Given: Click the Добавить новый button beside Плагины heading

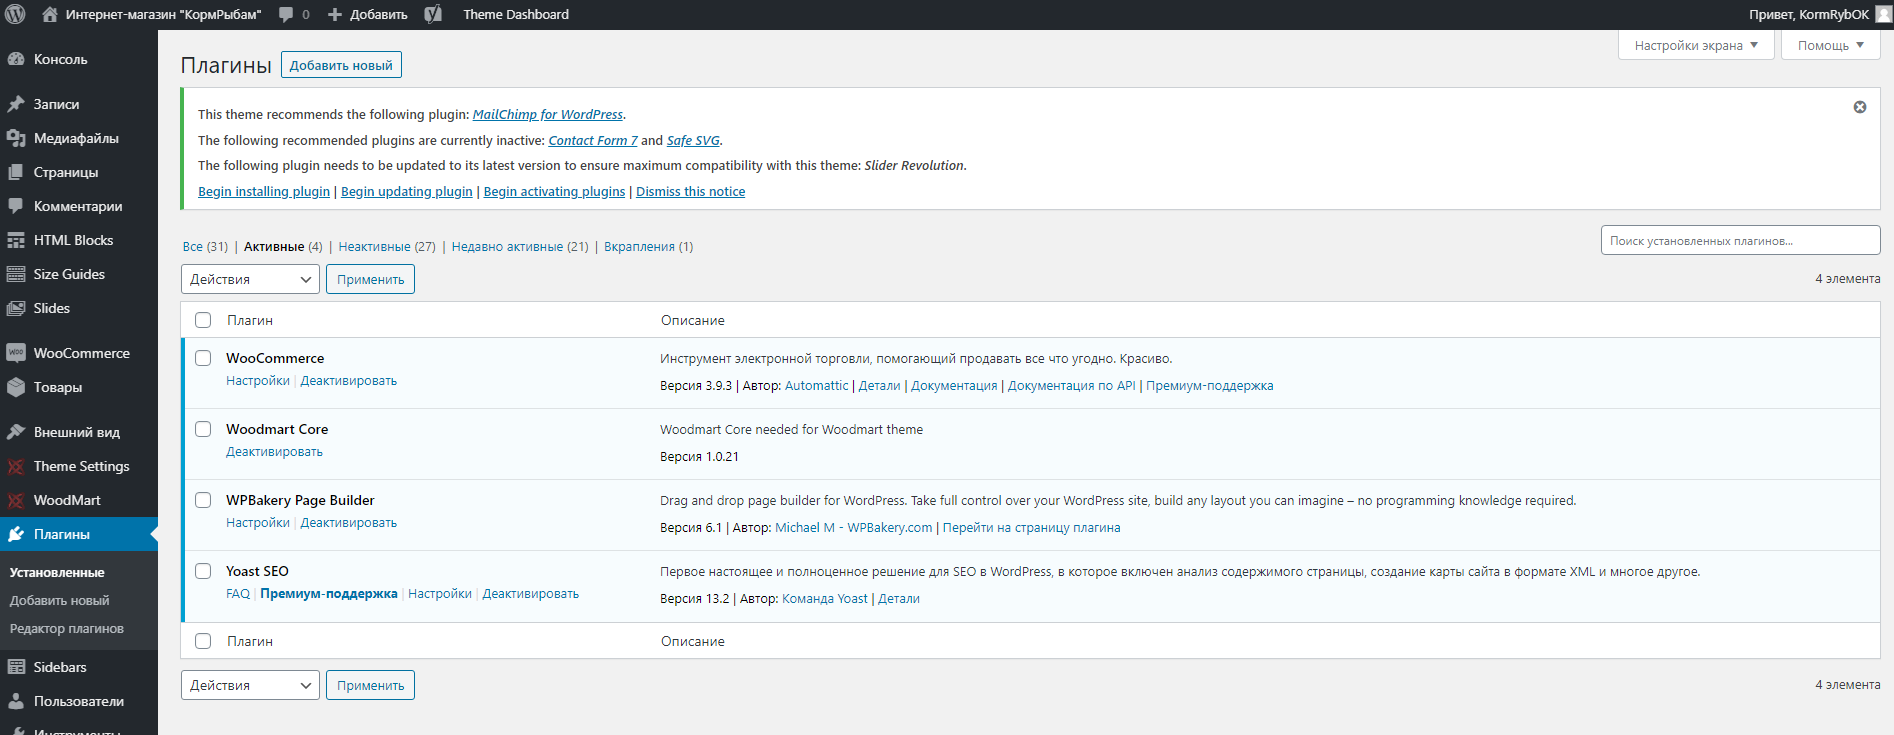Looking at the screenshot, I should pyautogui.click(x=341, y=65).
